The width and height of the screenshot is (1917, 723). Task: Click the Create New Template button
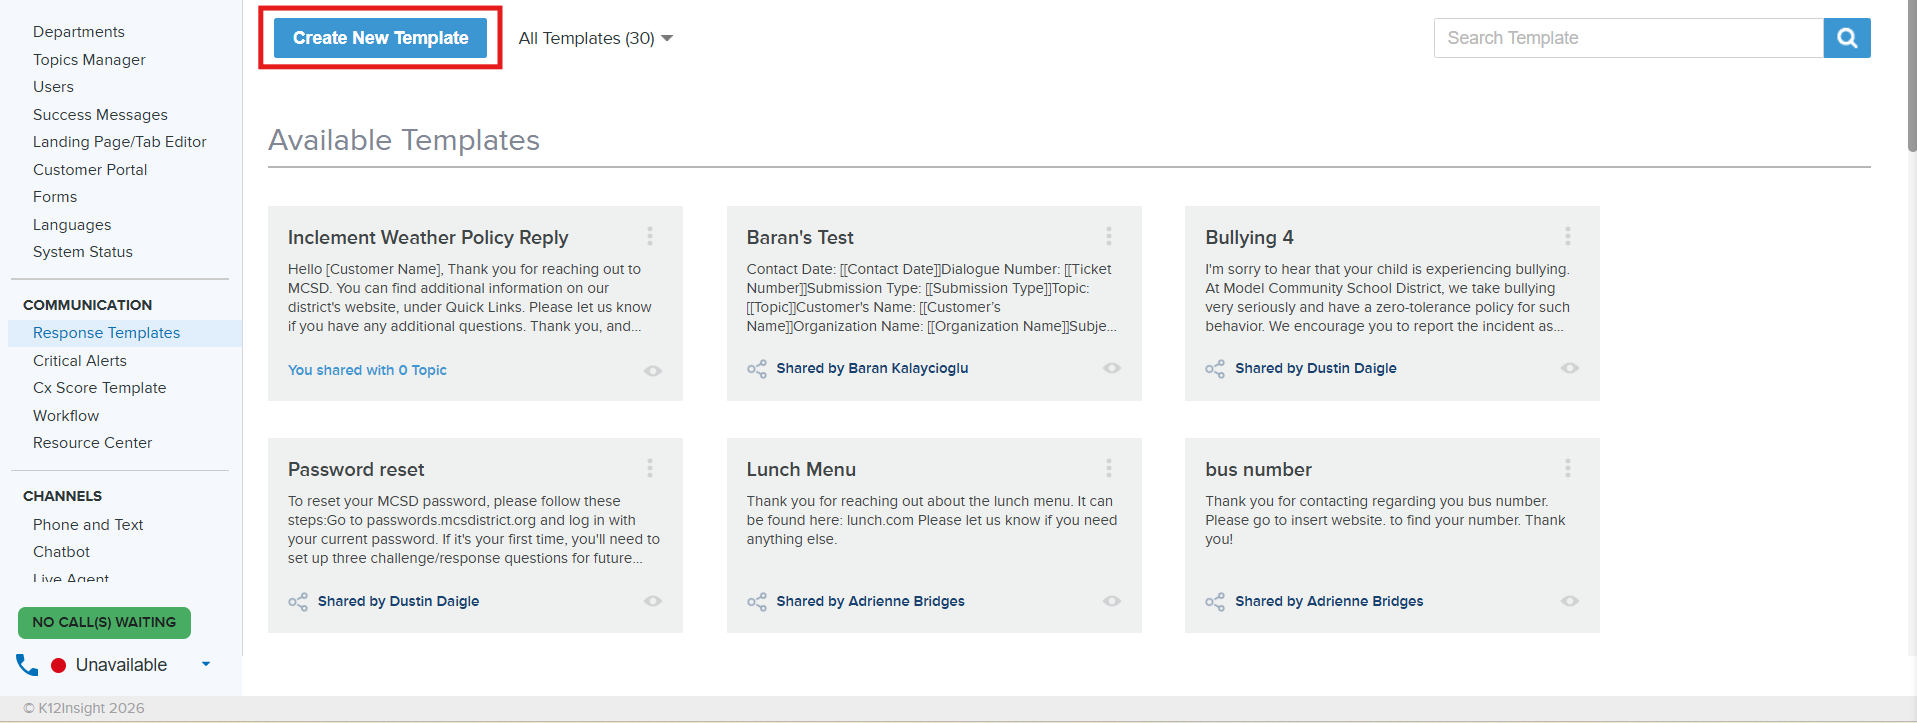[x=380, y=38]
